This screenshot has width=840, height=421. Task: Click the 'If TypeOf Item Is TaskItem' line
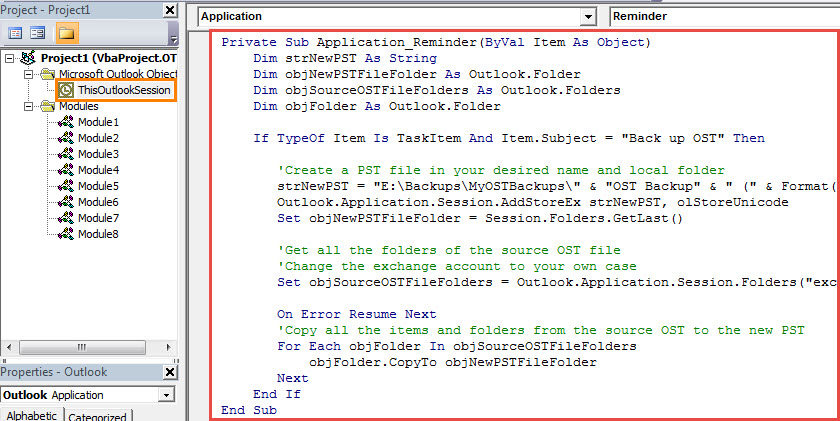(x=509, y=139)
